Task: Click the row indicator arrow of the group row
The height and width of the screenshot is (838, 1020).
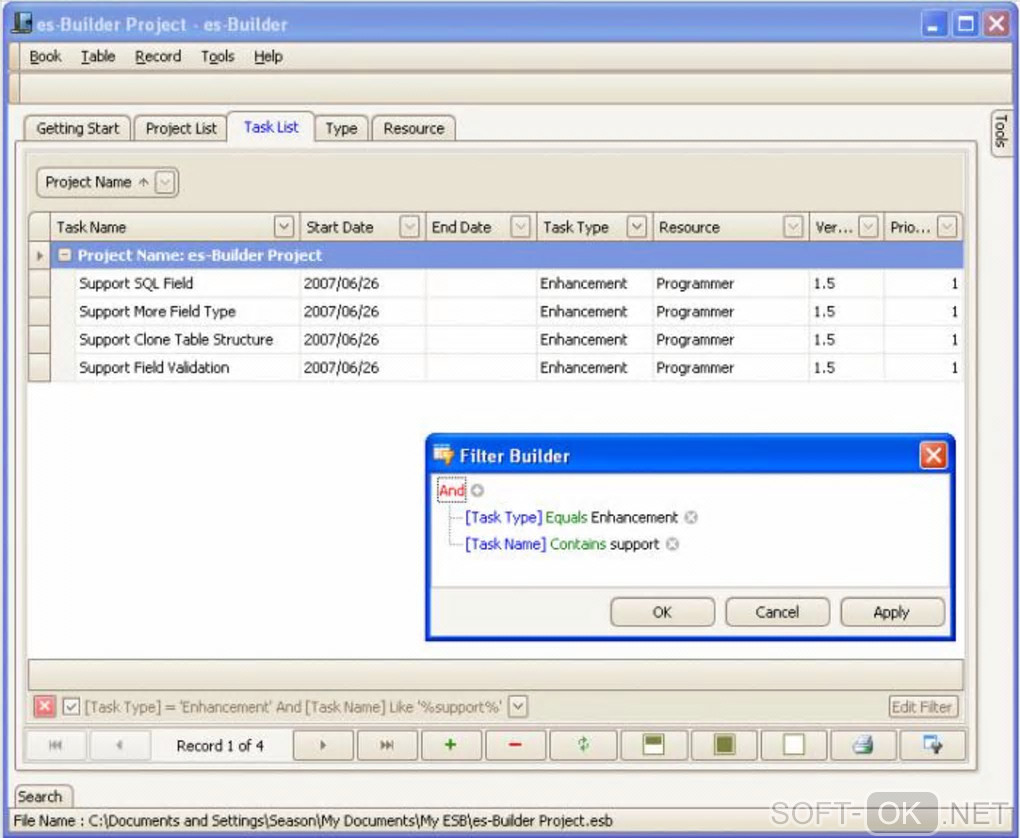Action: click(40, 256)
